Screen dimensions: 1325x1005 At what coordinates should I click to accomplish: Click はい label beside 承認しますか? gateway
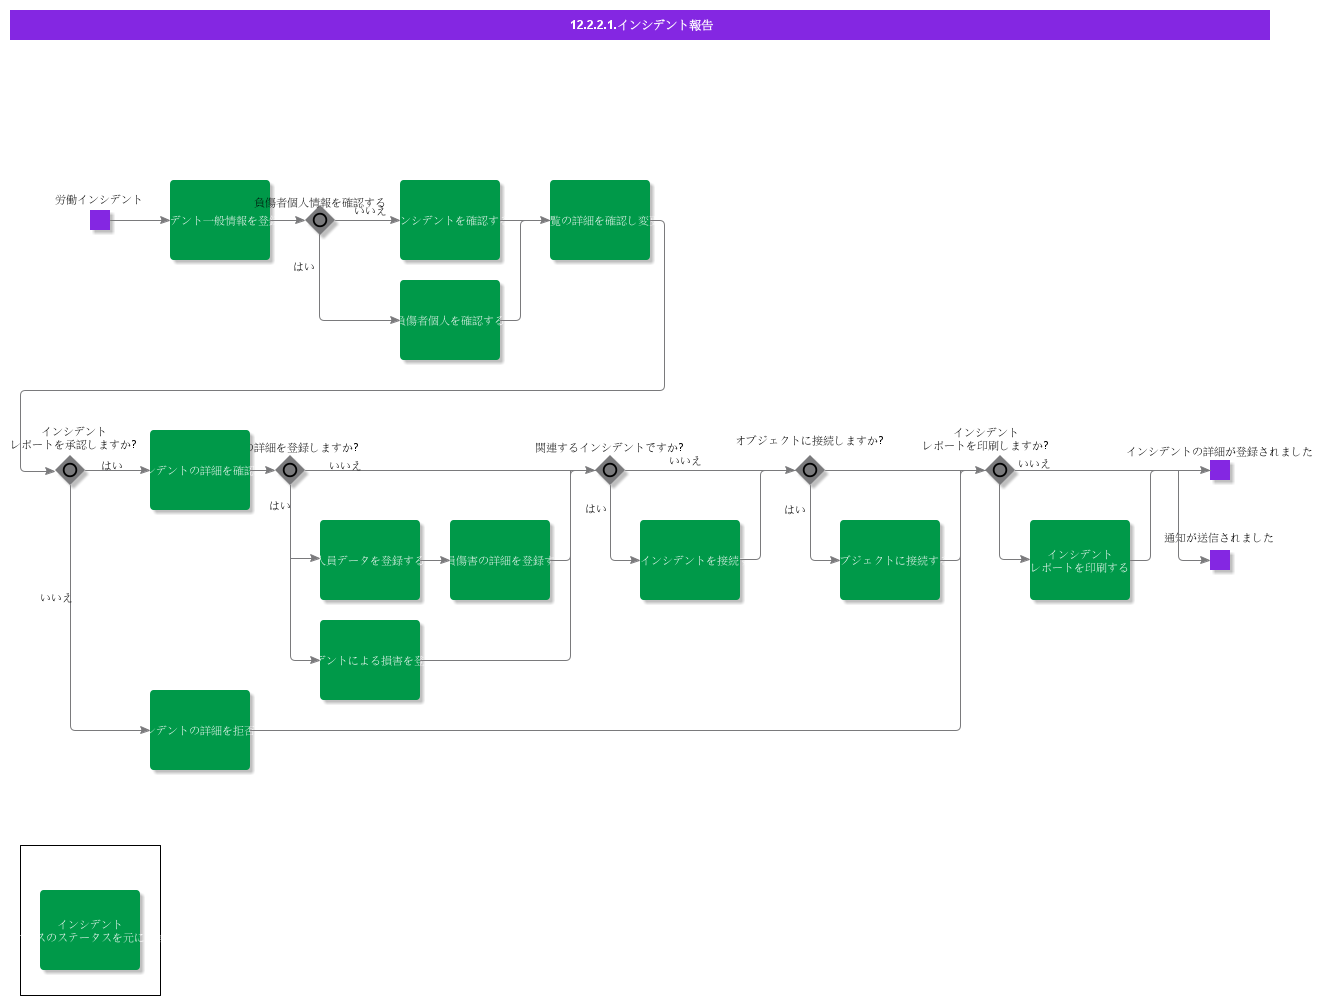point(112,466)
